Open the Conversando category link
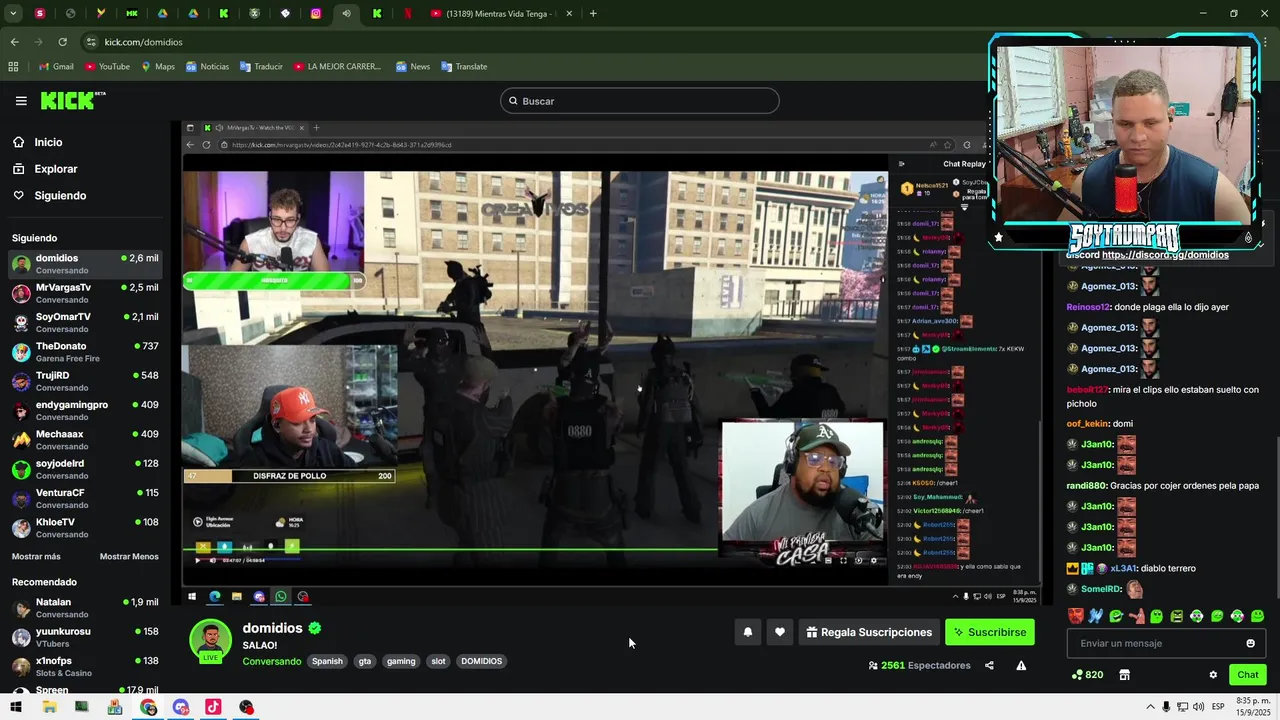 point(272,662)
